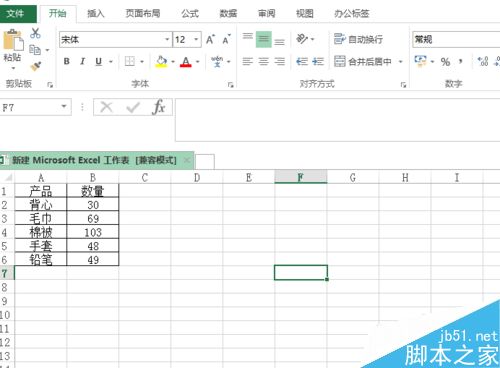Open the underline style dropdown arrow
500x368 pixels.
111,62
